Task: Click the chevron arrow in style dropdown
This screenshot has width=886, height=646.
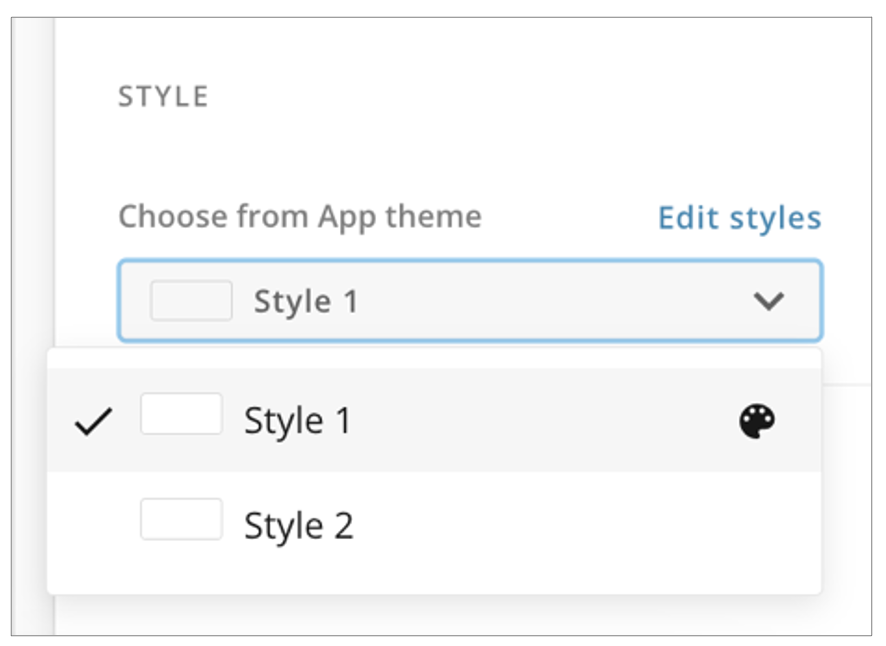Action: click(x=768, y=301)
